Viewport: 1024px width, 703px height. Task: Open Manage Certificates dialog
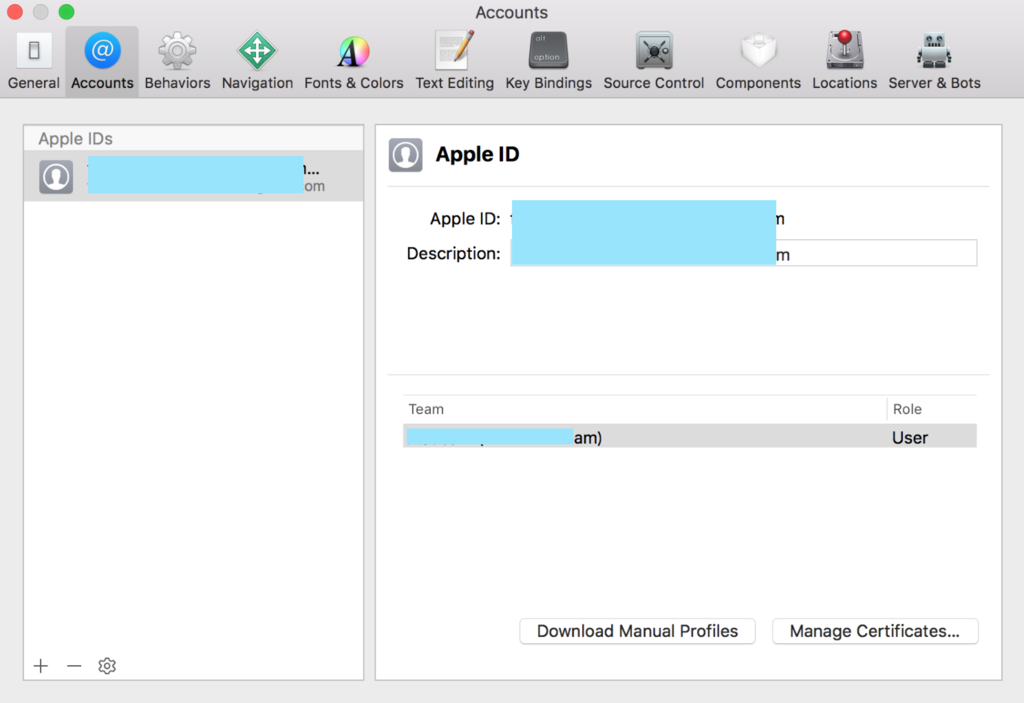[875, 631]
